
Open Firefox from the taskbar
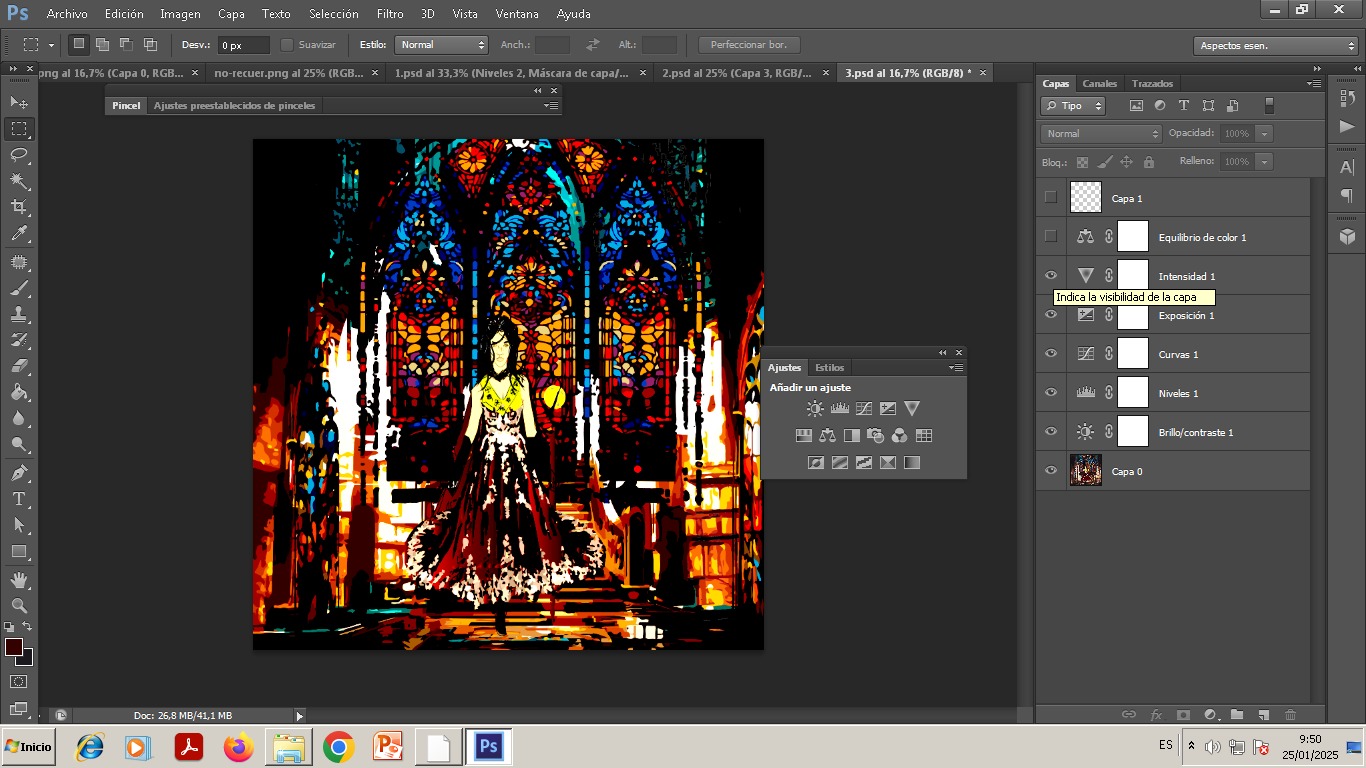[238, 747]
